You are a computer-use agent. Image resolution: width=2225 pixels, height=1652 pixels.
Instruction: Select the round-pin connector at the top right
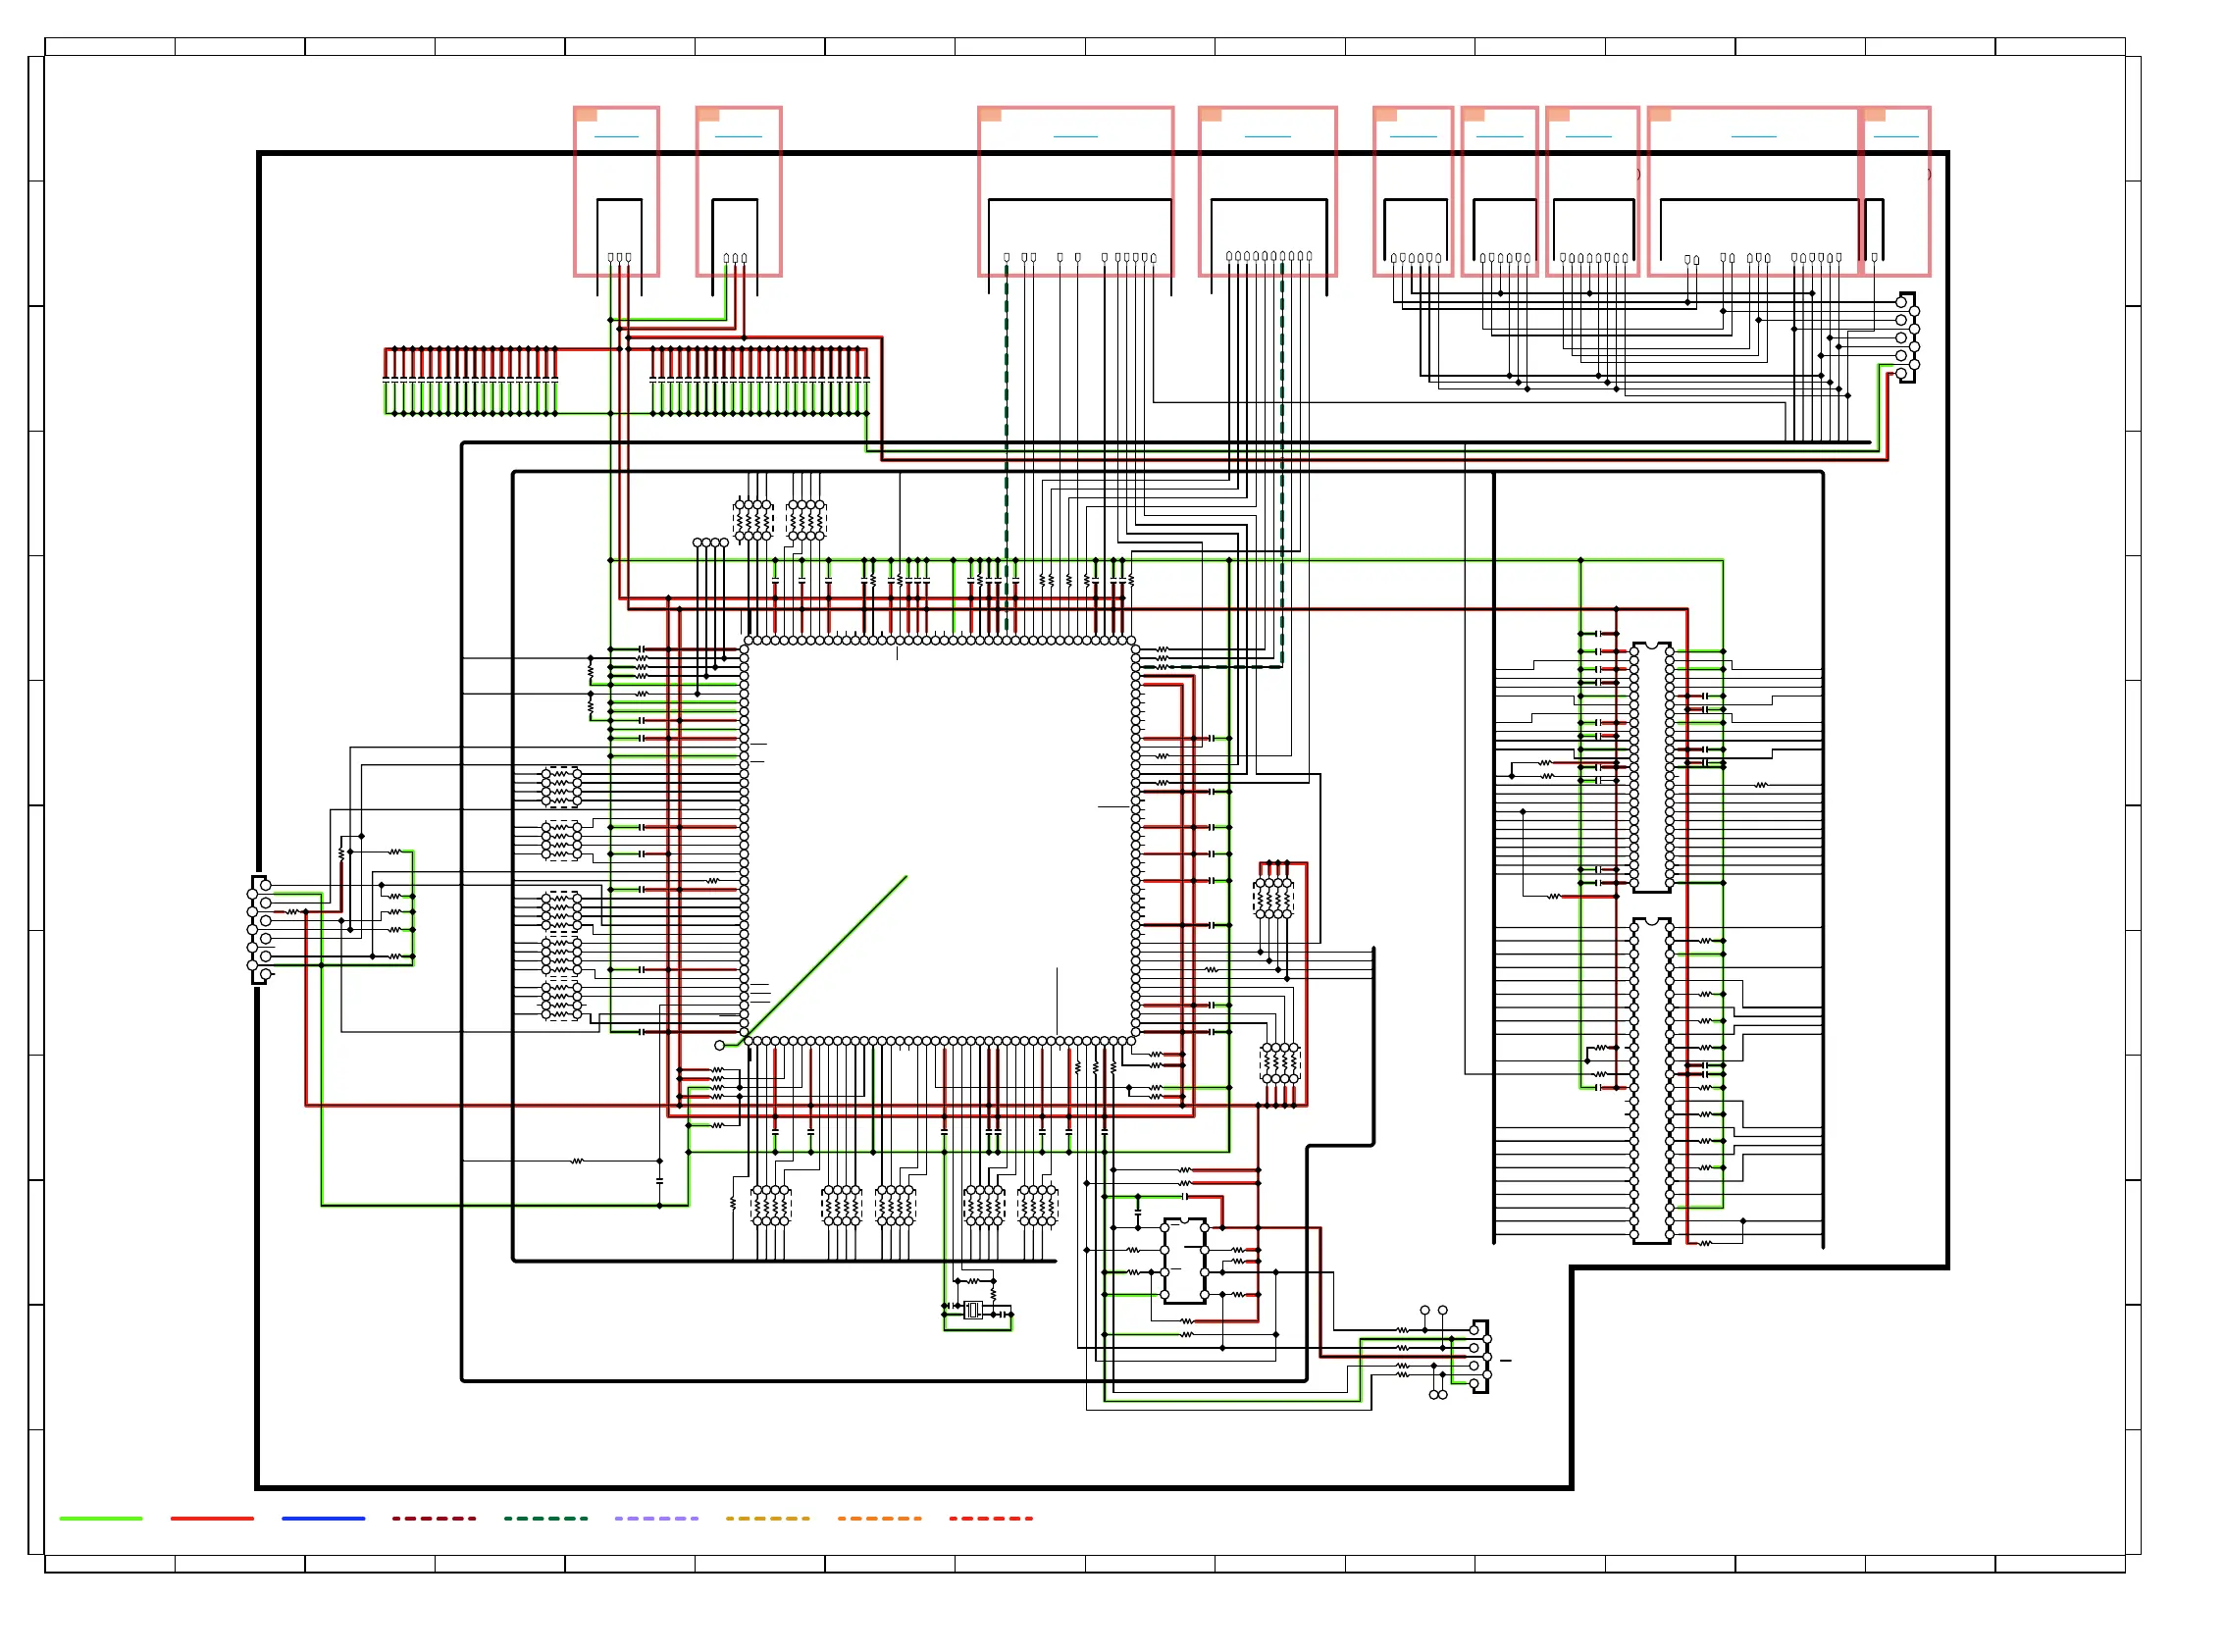(1907, 337)
